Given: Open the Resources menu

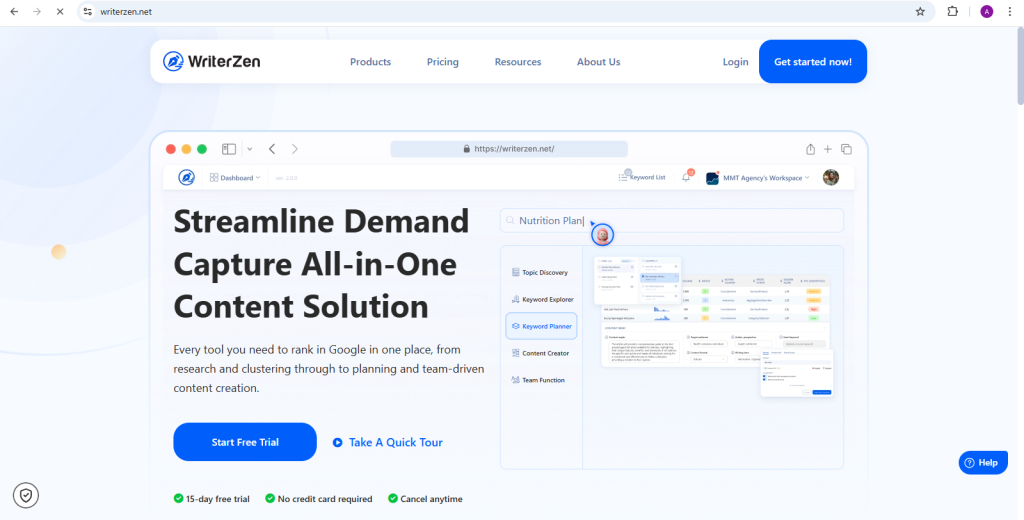Looking at the screenshot, I should [x=517, y=62].
